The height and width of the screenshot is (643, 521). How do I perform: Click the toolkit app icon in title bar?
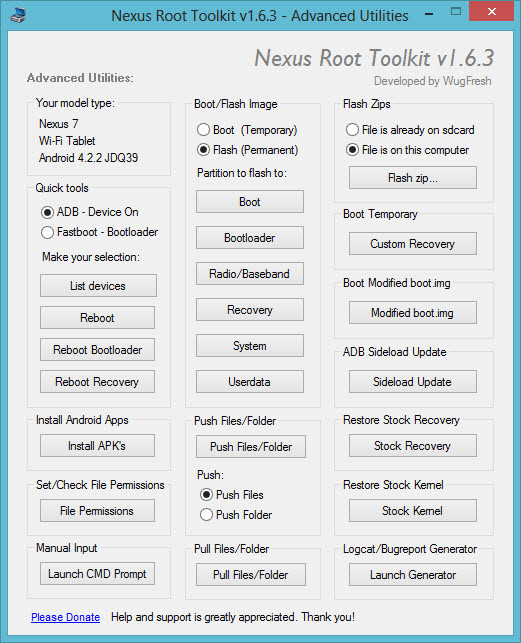coord(18,16)
